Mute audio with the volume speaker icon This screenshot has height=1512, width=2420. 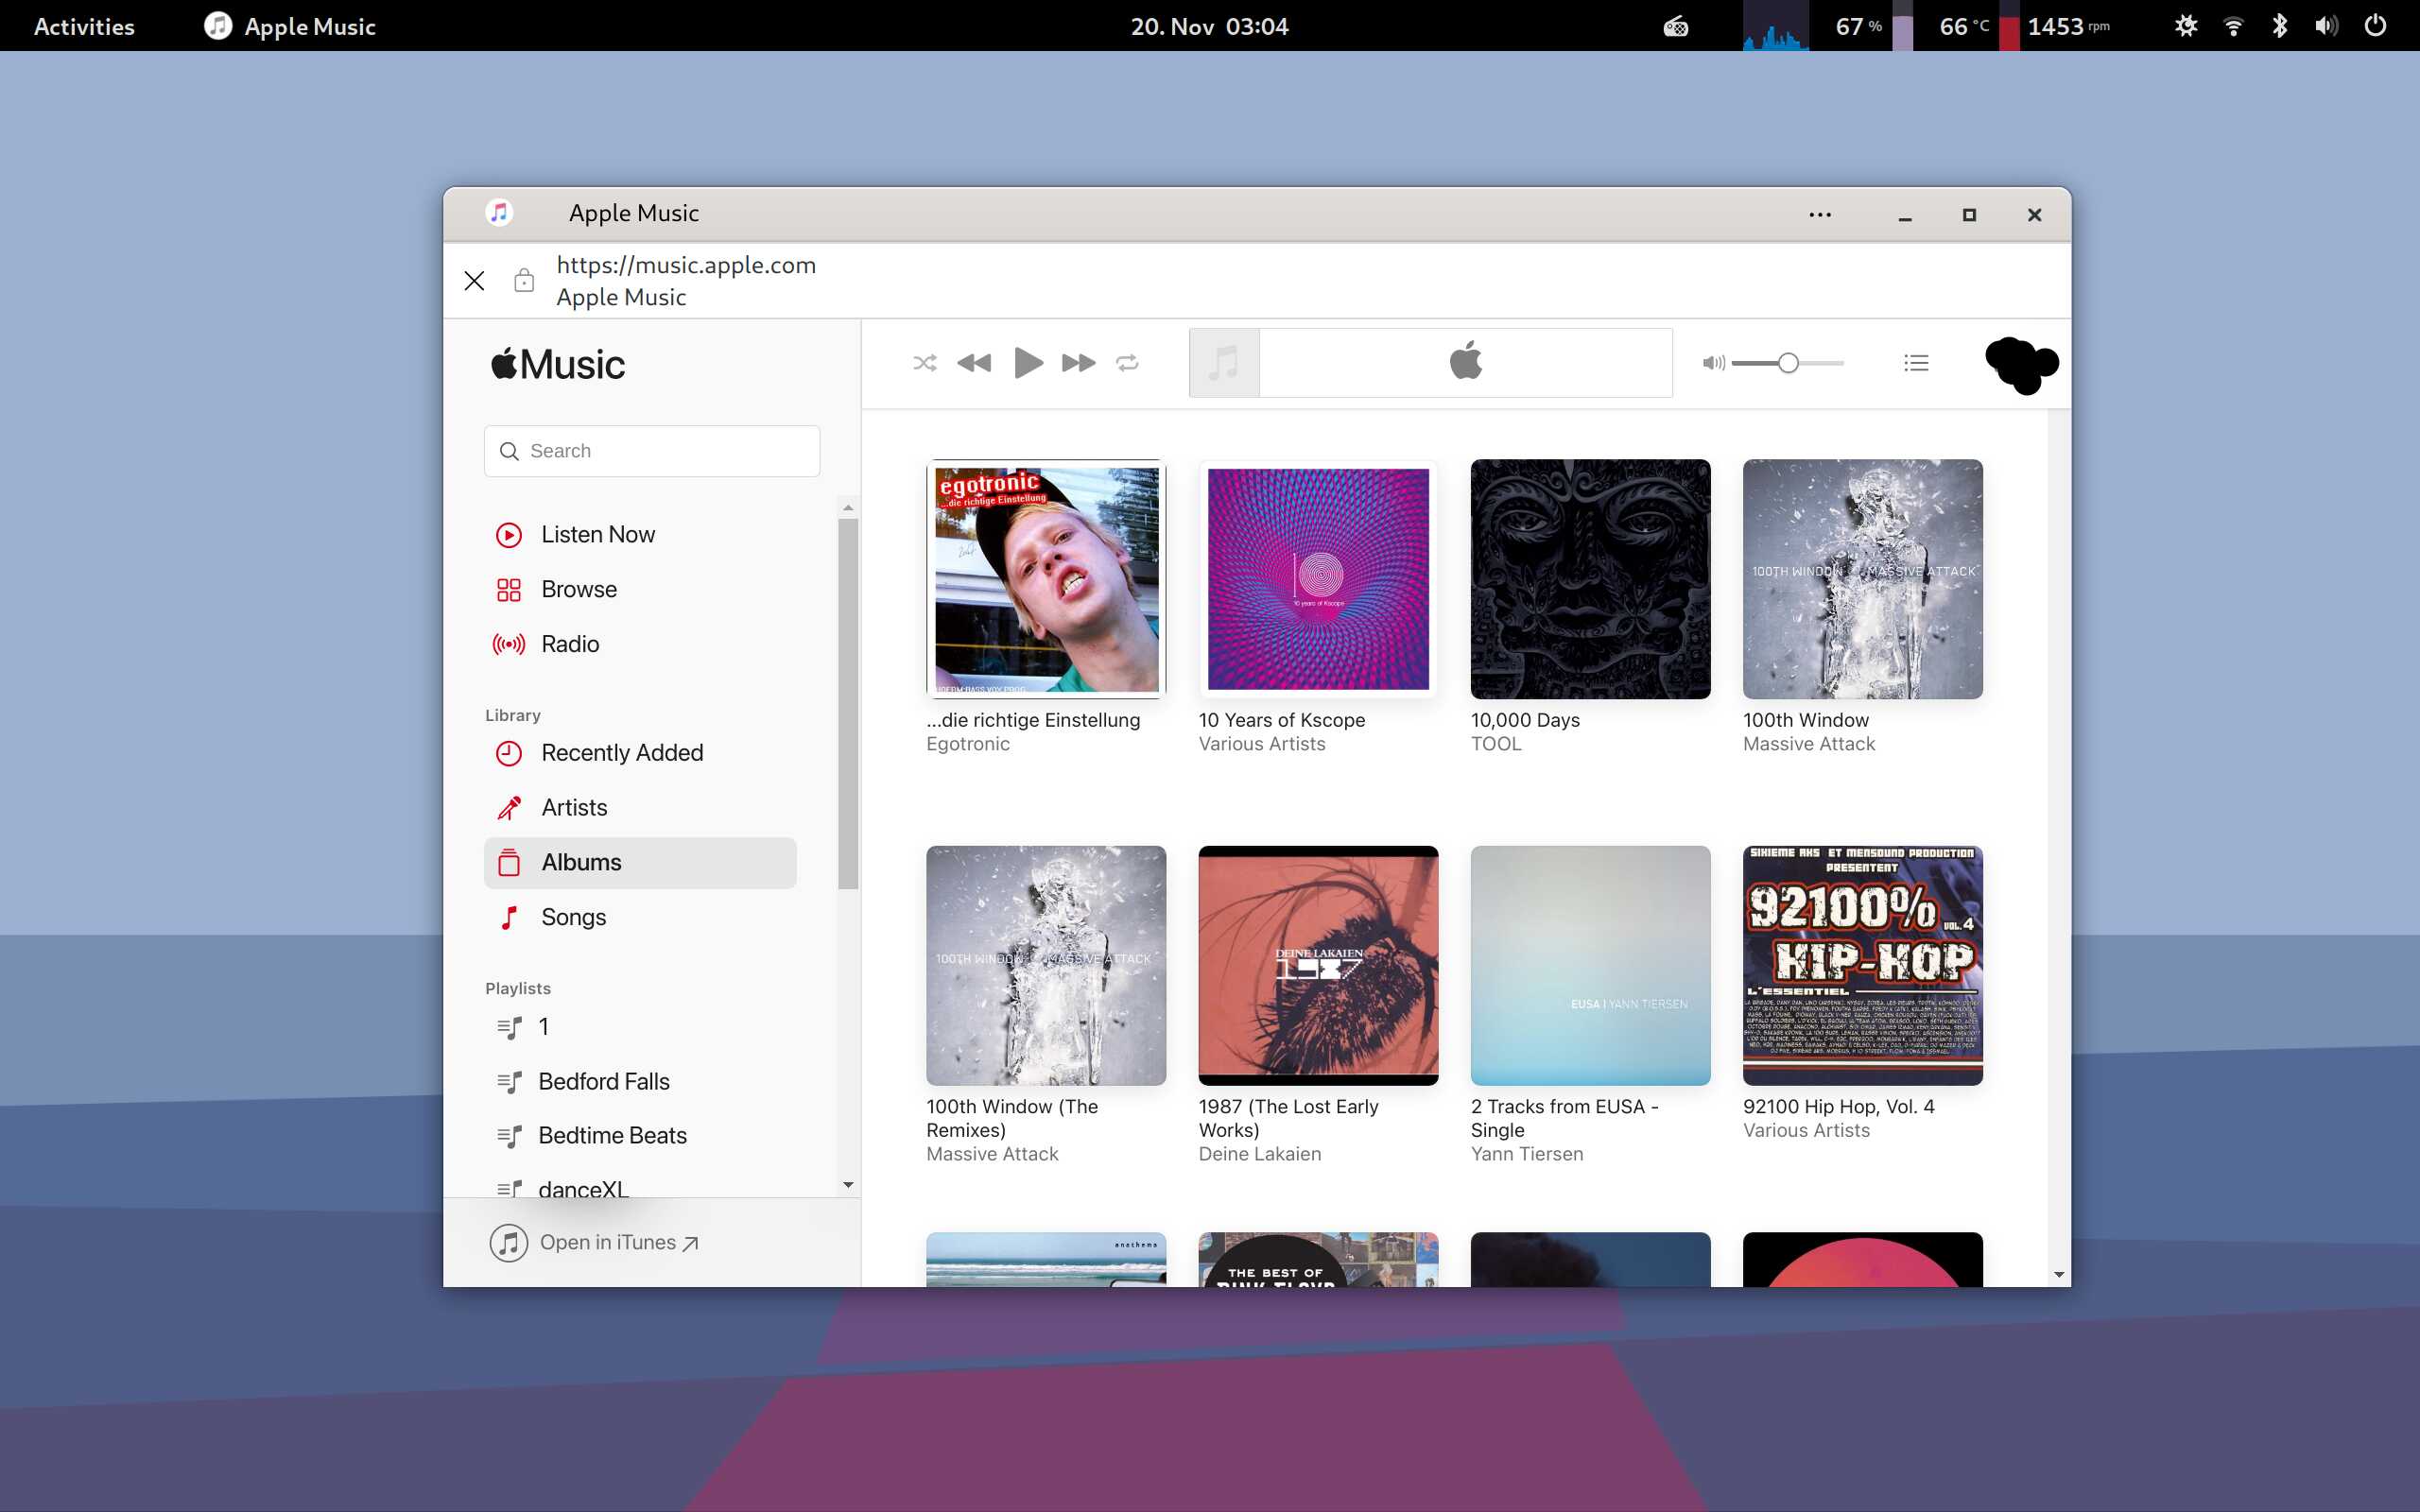pos(1712,363)
